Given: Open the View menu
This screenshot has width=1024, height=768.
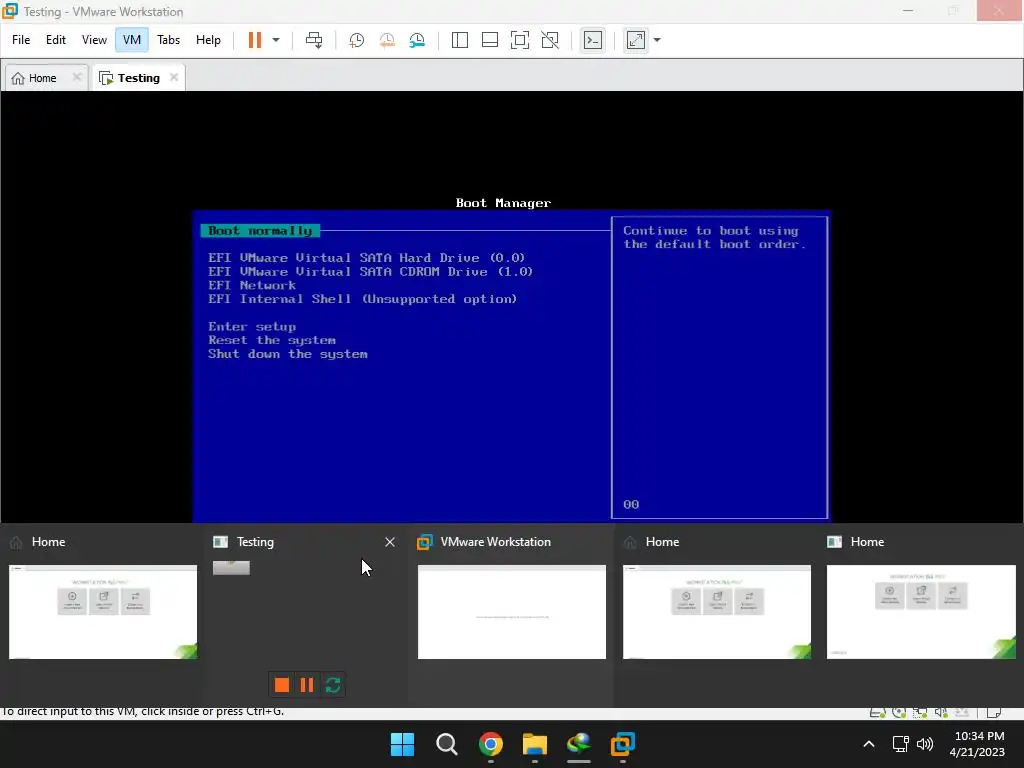Looking at the screenshot, I should (94, 40).
